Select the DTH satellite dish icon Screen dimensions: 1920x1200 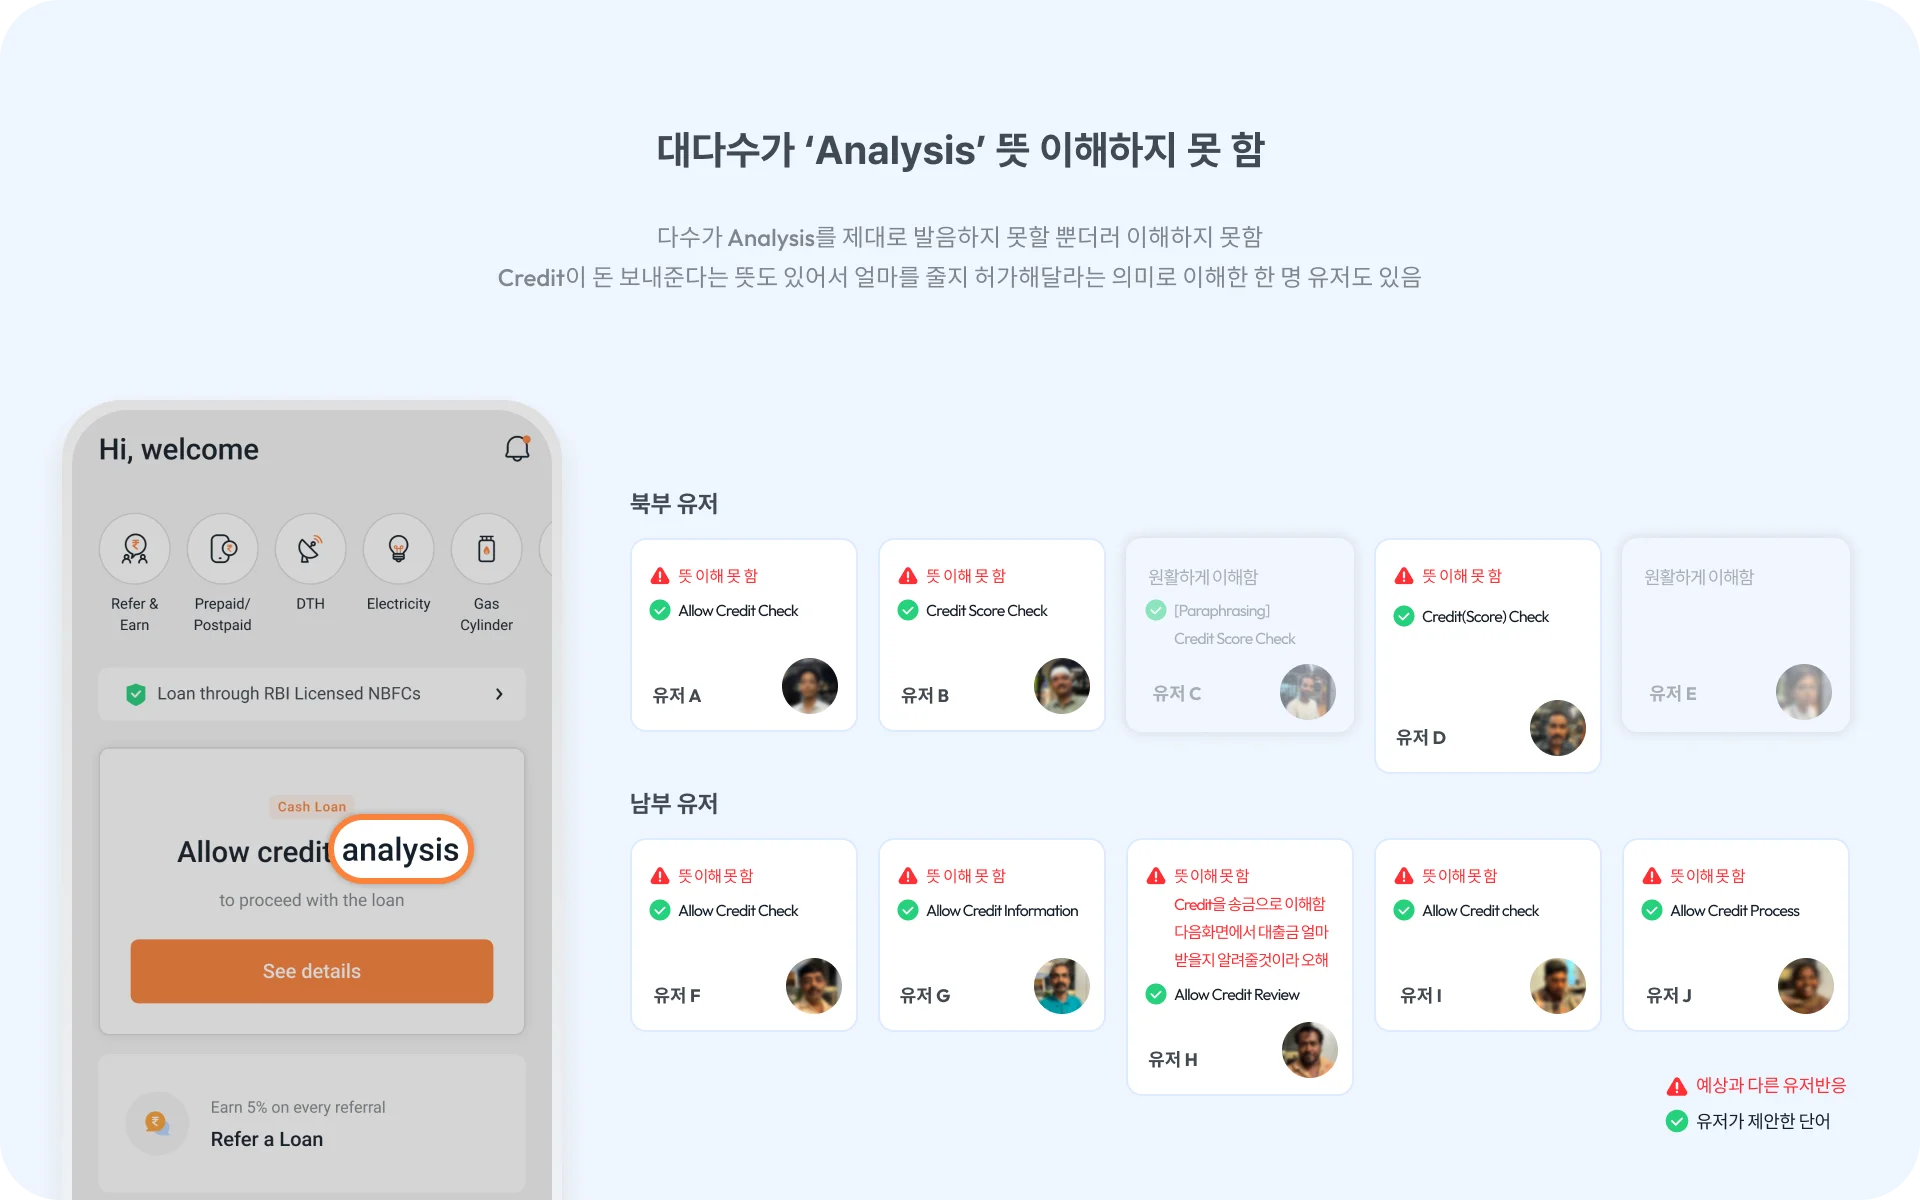point(311,549)
